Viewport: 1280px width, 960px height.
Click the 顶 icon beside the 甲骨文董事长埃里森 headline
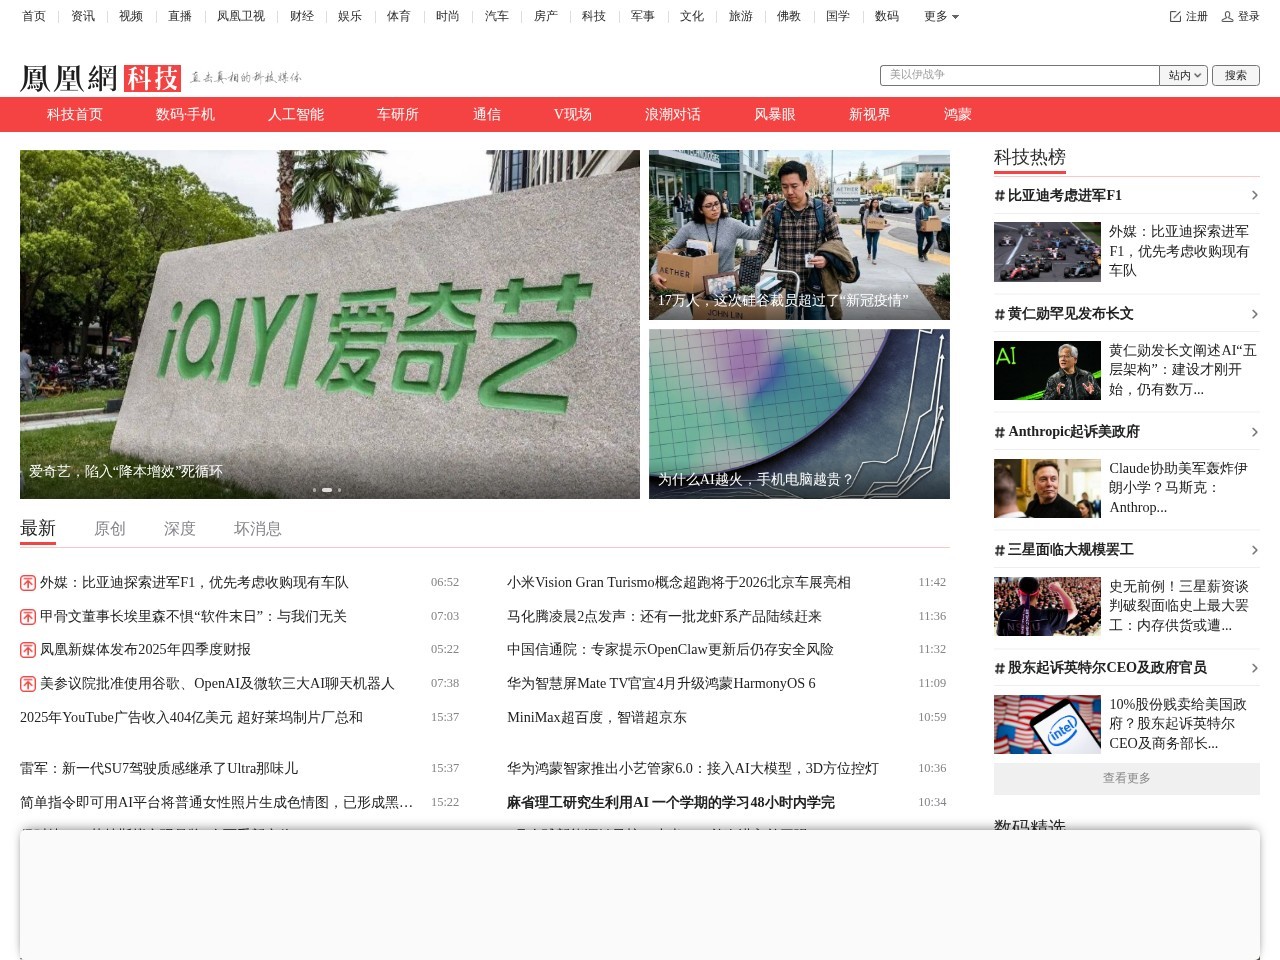point(27,616)
